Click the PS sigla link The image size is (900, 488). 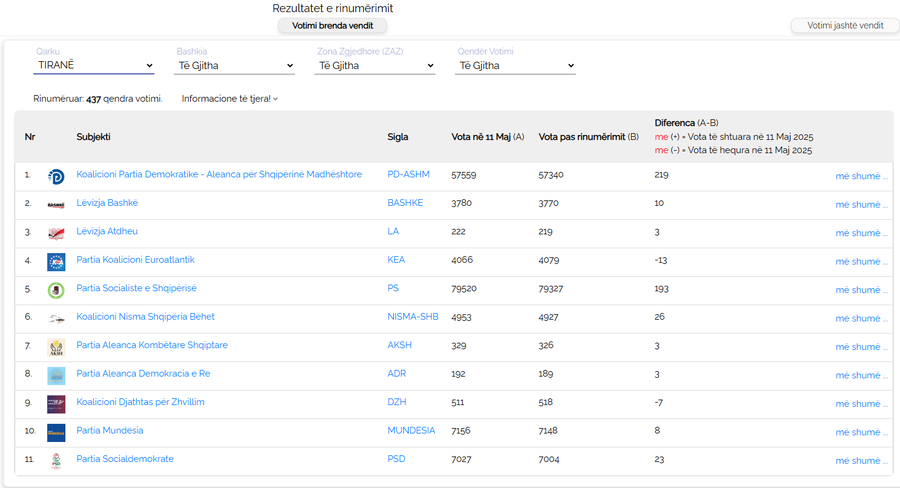(393, 288)
